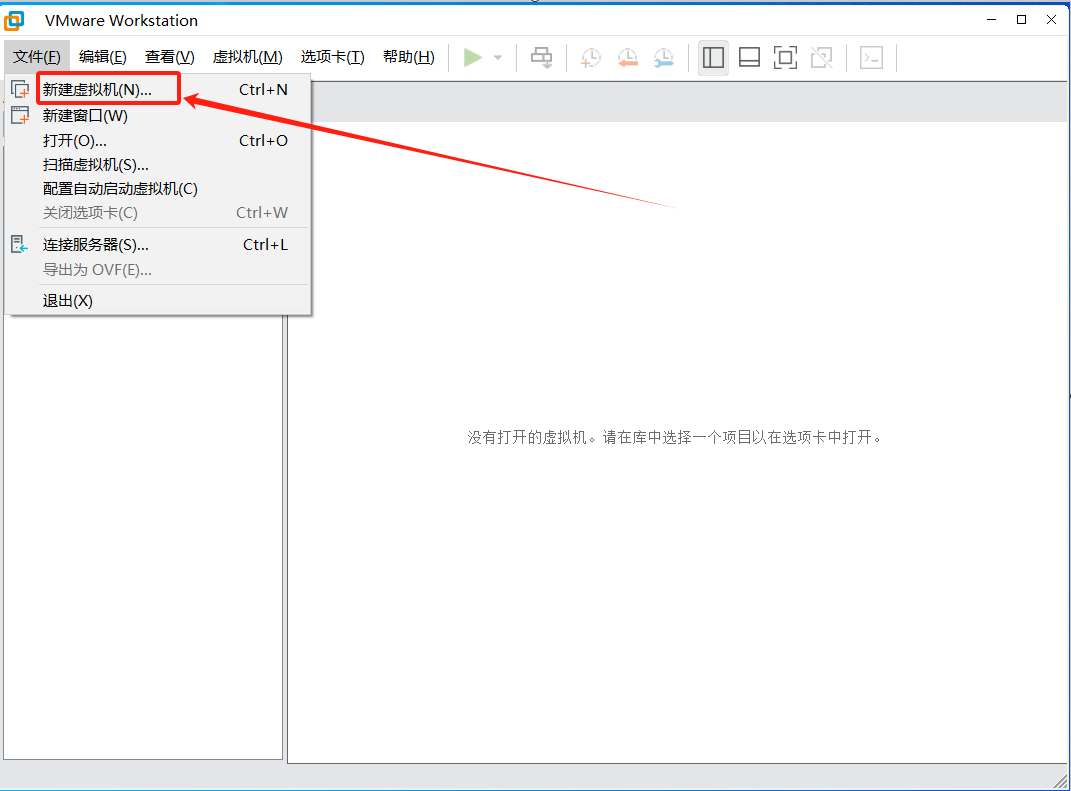
Task: Click the green power-on play icon
Action: [473, 57]
